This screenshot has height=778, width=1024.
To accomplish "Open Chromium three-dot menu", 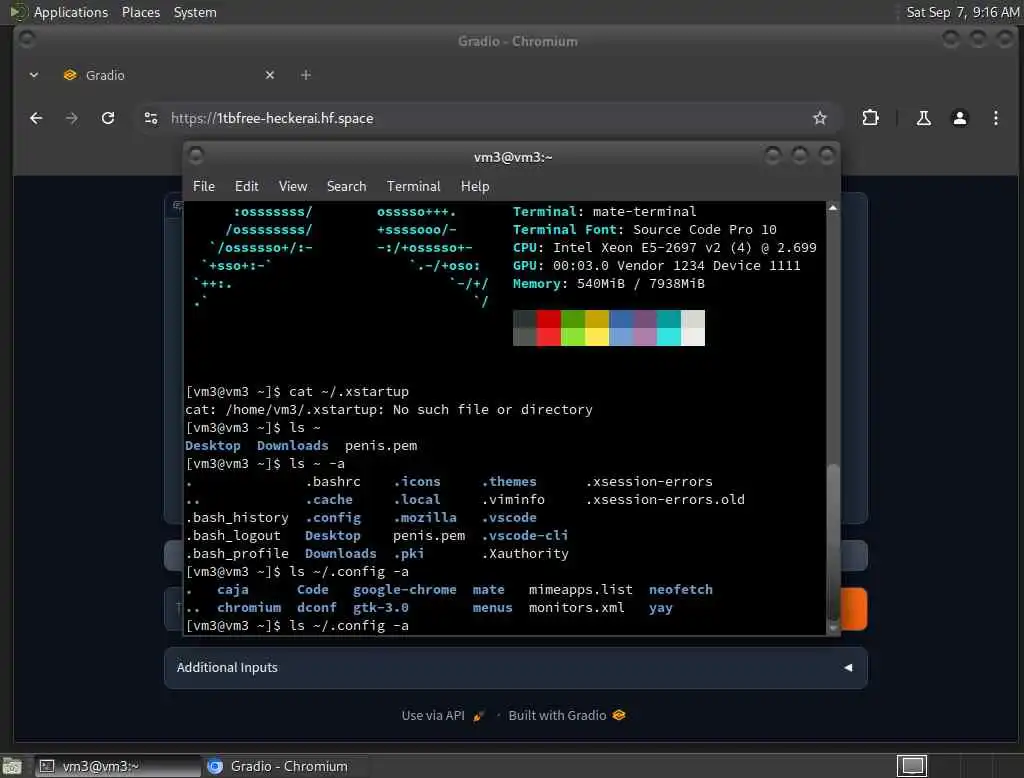I will point(995,118).
